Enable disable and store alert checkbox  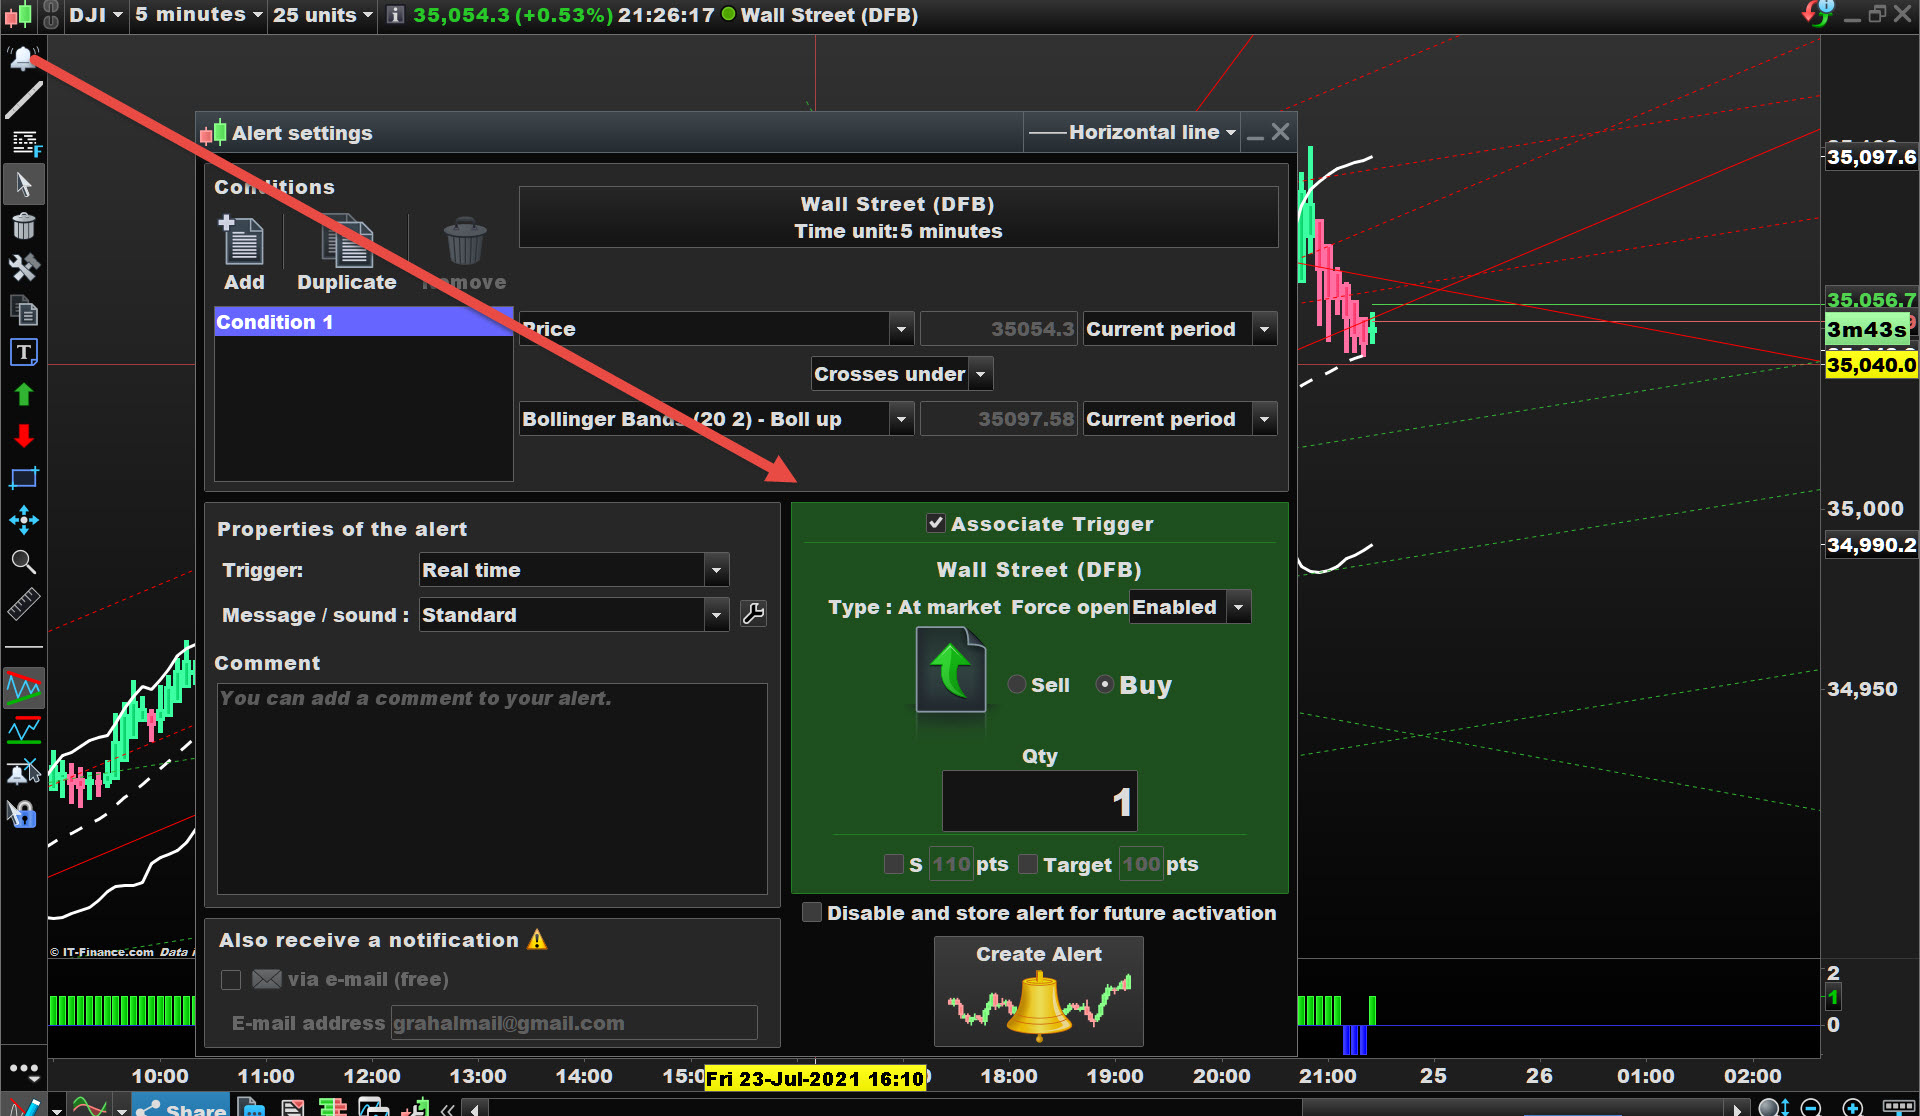(x=812, y=913)
